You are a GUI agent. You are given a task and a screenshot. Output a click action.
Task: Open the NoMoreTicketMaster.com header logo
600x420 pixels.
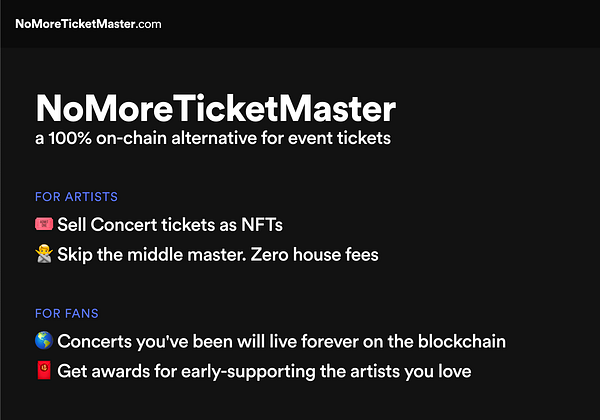click(x=88, y=23)
